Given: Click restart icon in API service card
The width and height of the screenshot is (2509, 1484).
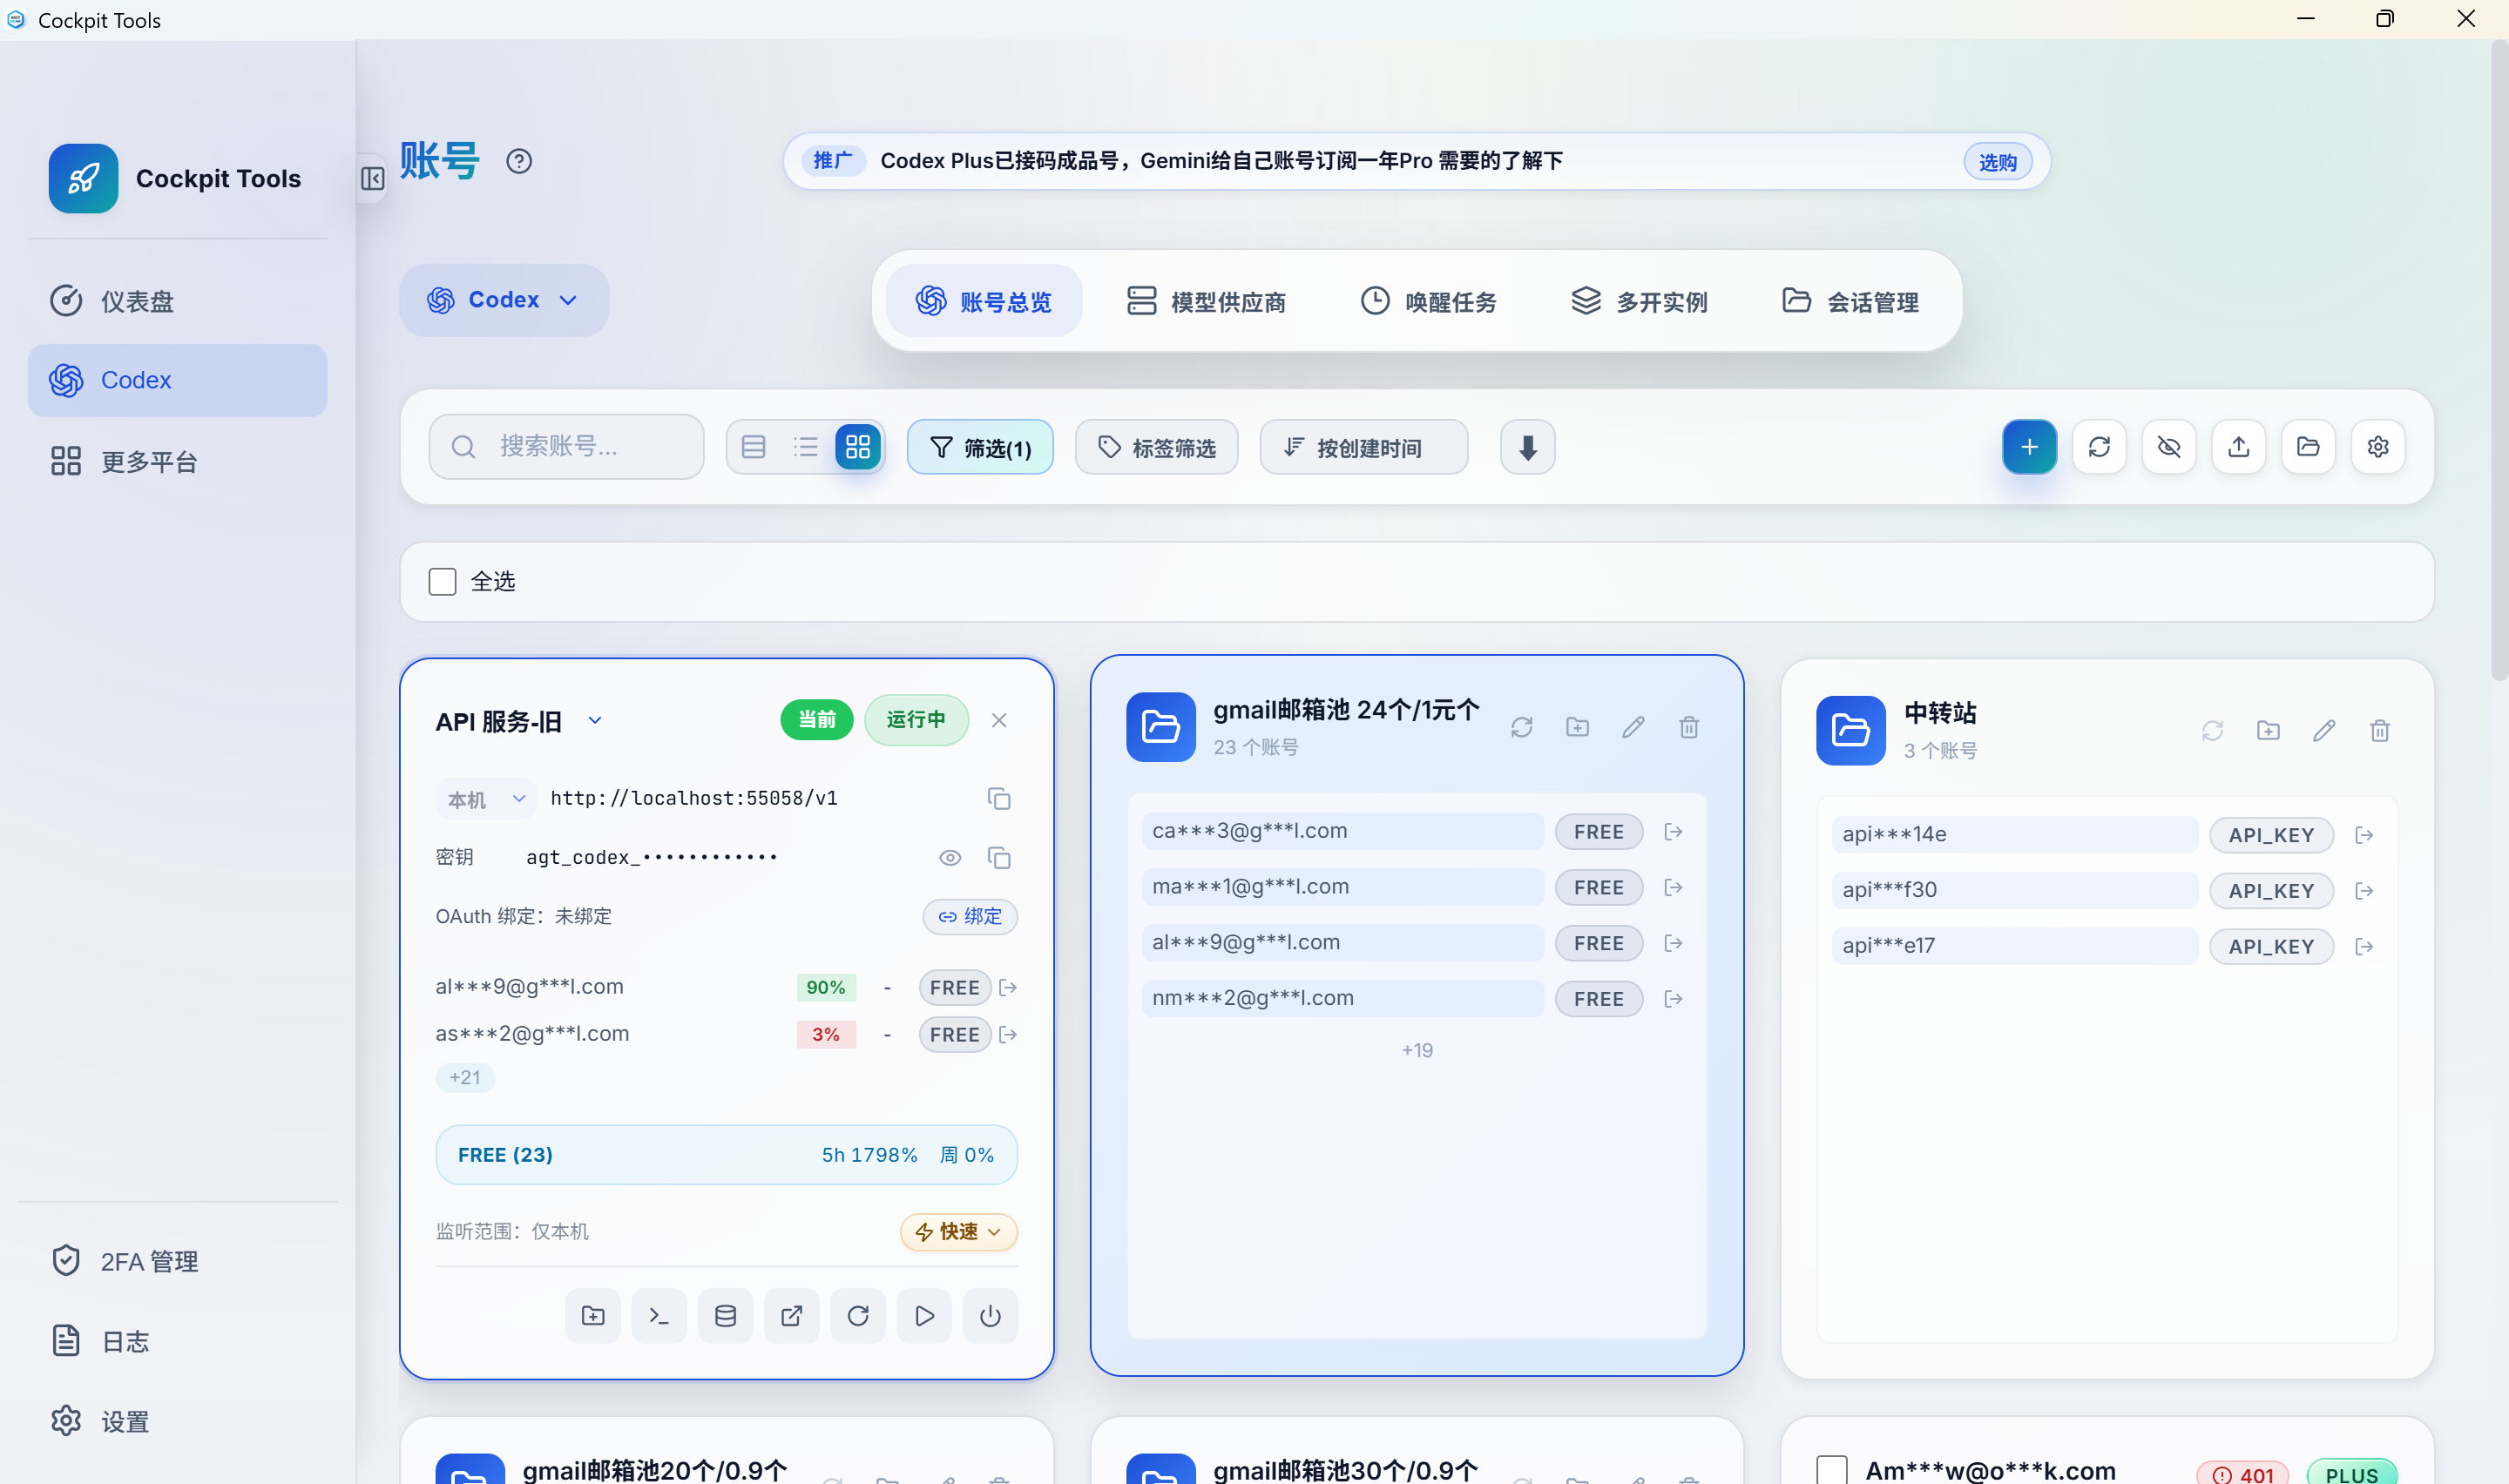Looking at the screenshot, I should 858,1316.
